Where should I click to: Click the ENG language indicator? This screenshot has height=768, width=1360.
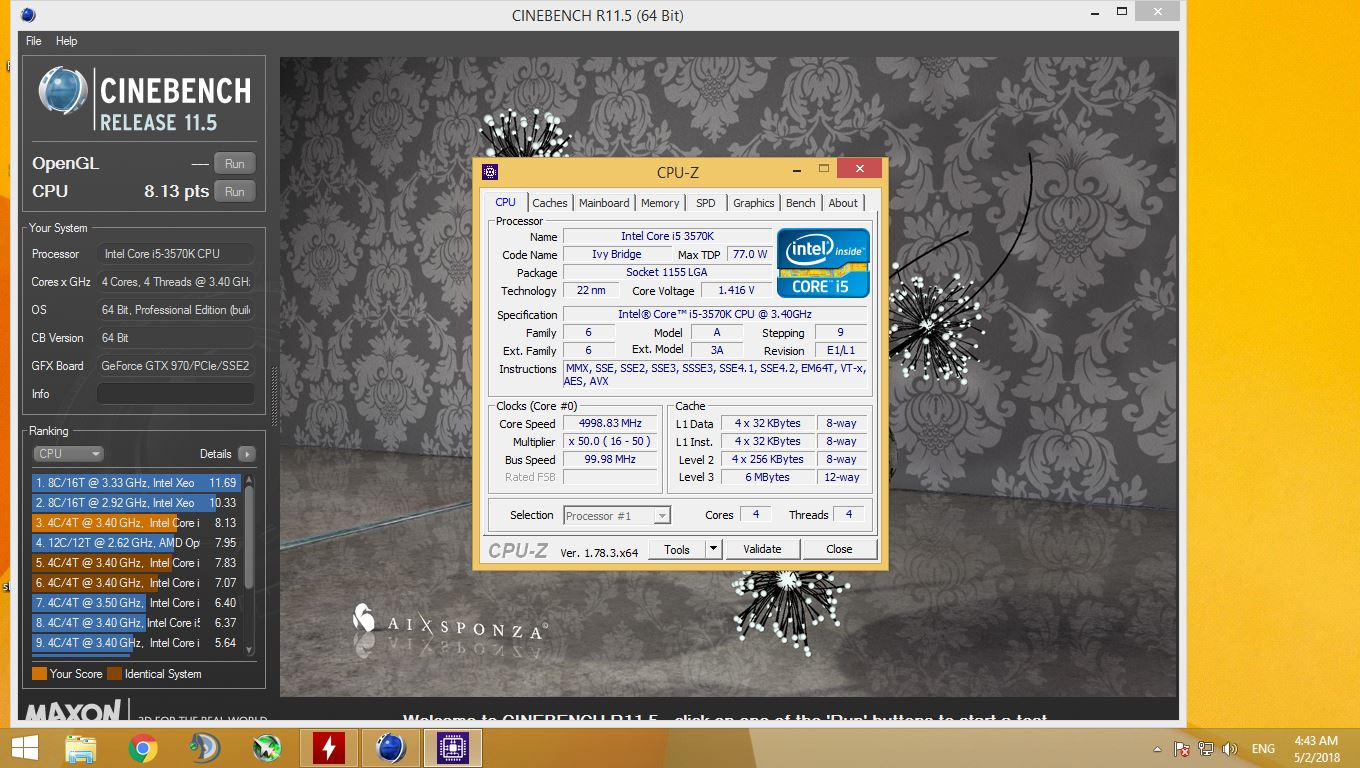(1263, 748)
